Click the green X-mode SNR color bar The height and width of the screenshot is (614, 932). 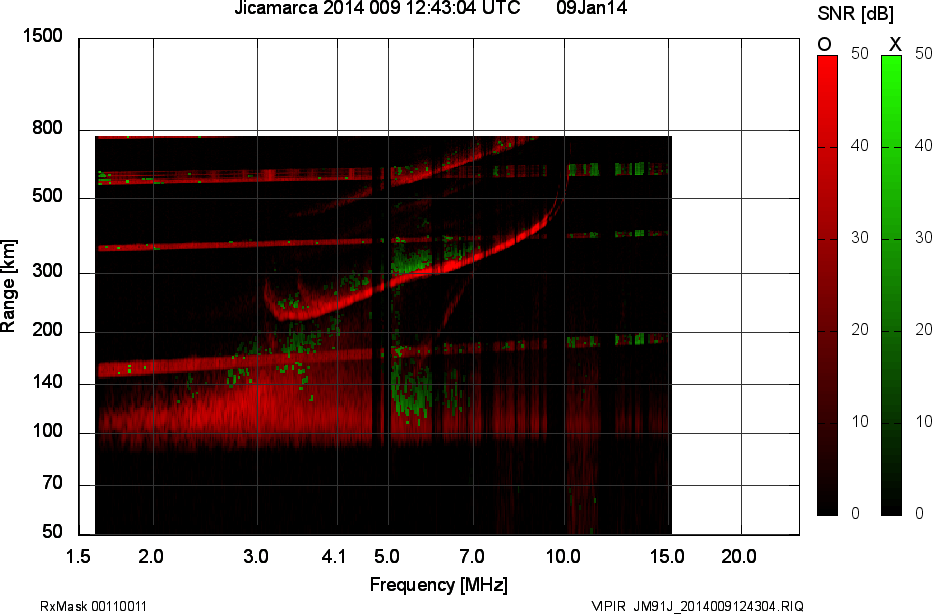click(891, 285)
